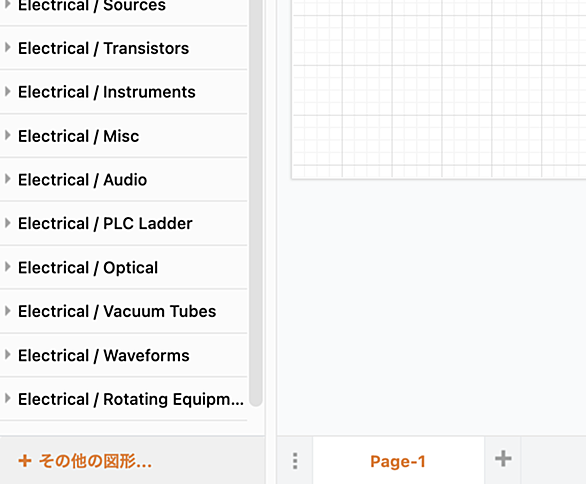The width and height of the screenshot is (586, 484).
Task: Expand Electrical / Misc triangle
Action: click(x=7, y=135)
